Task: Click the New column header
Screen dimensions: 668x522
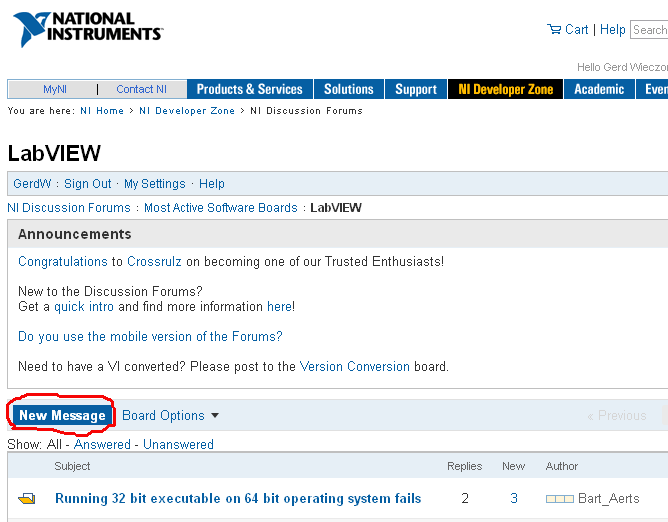Action: (513, 466)
